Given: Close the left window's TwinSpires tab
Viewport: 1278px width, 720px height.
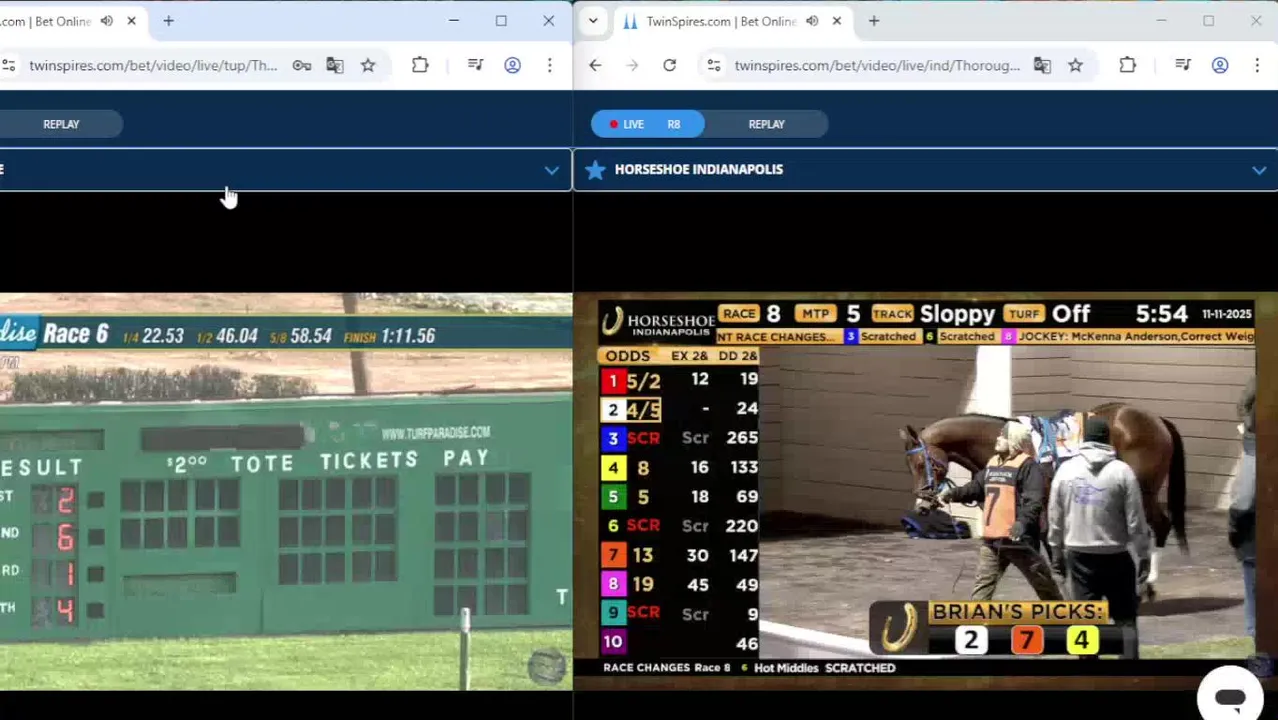Looking at the screenshot, I should coord(131,21).
